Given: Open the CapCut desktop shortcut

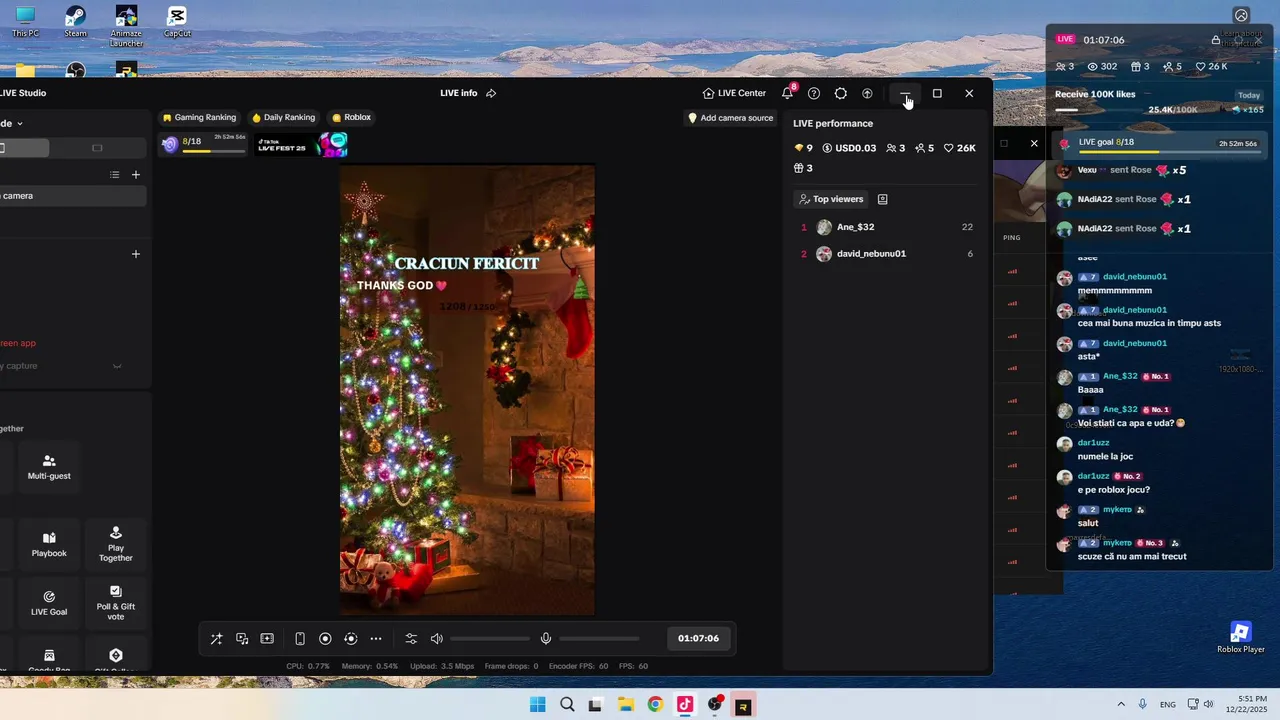Looking at the screenshot, I should point(177,22).
